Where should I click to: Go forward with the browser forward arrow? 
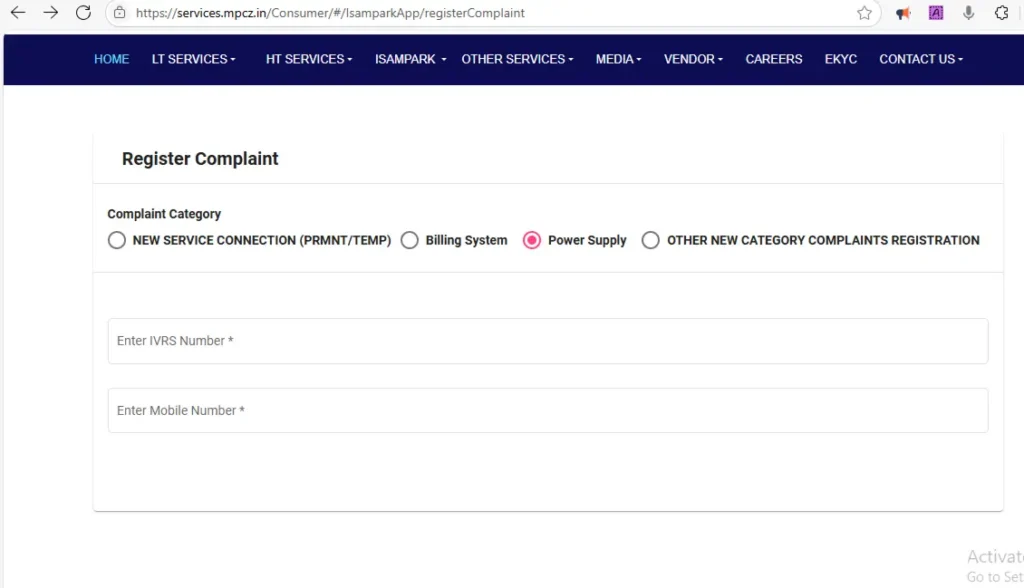[50, 12]
